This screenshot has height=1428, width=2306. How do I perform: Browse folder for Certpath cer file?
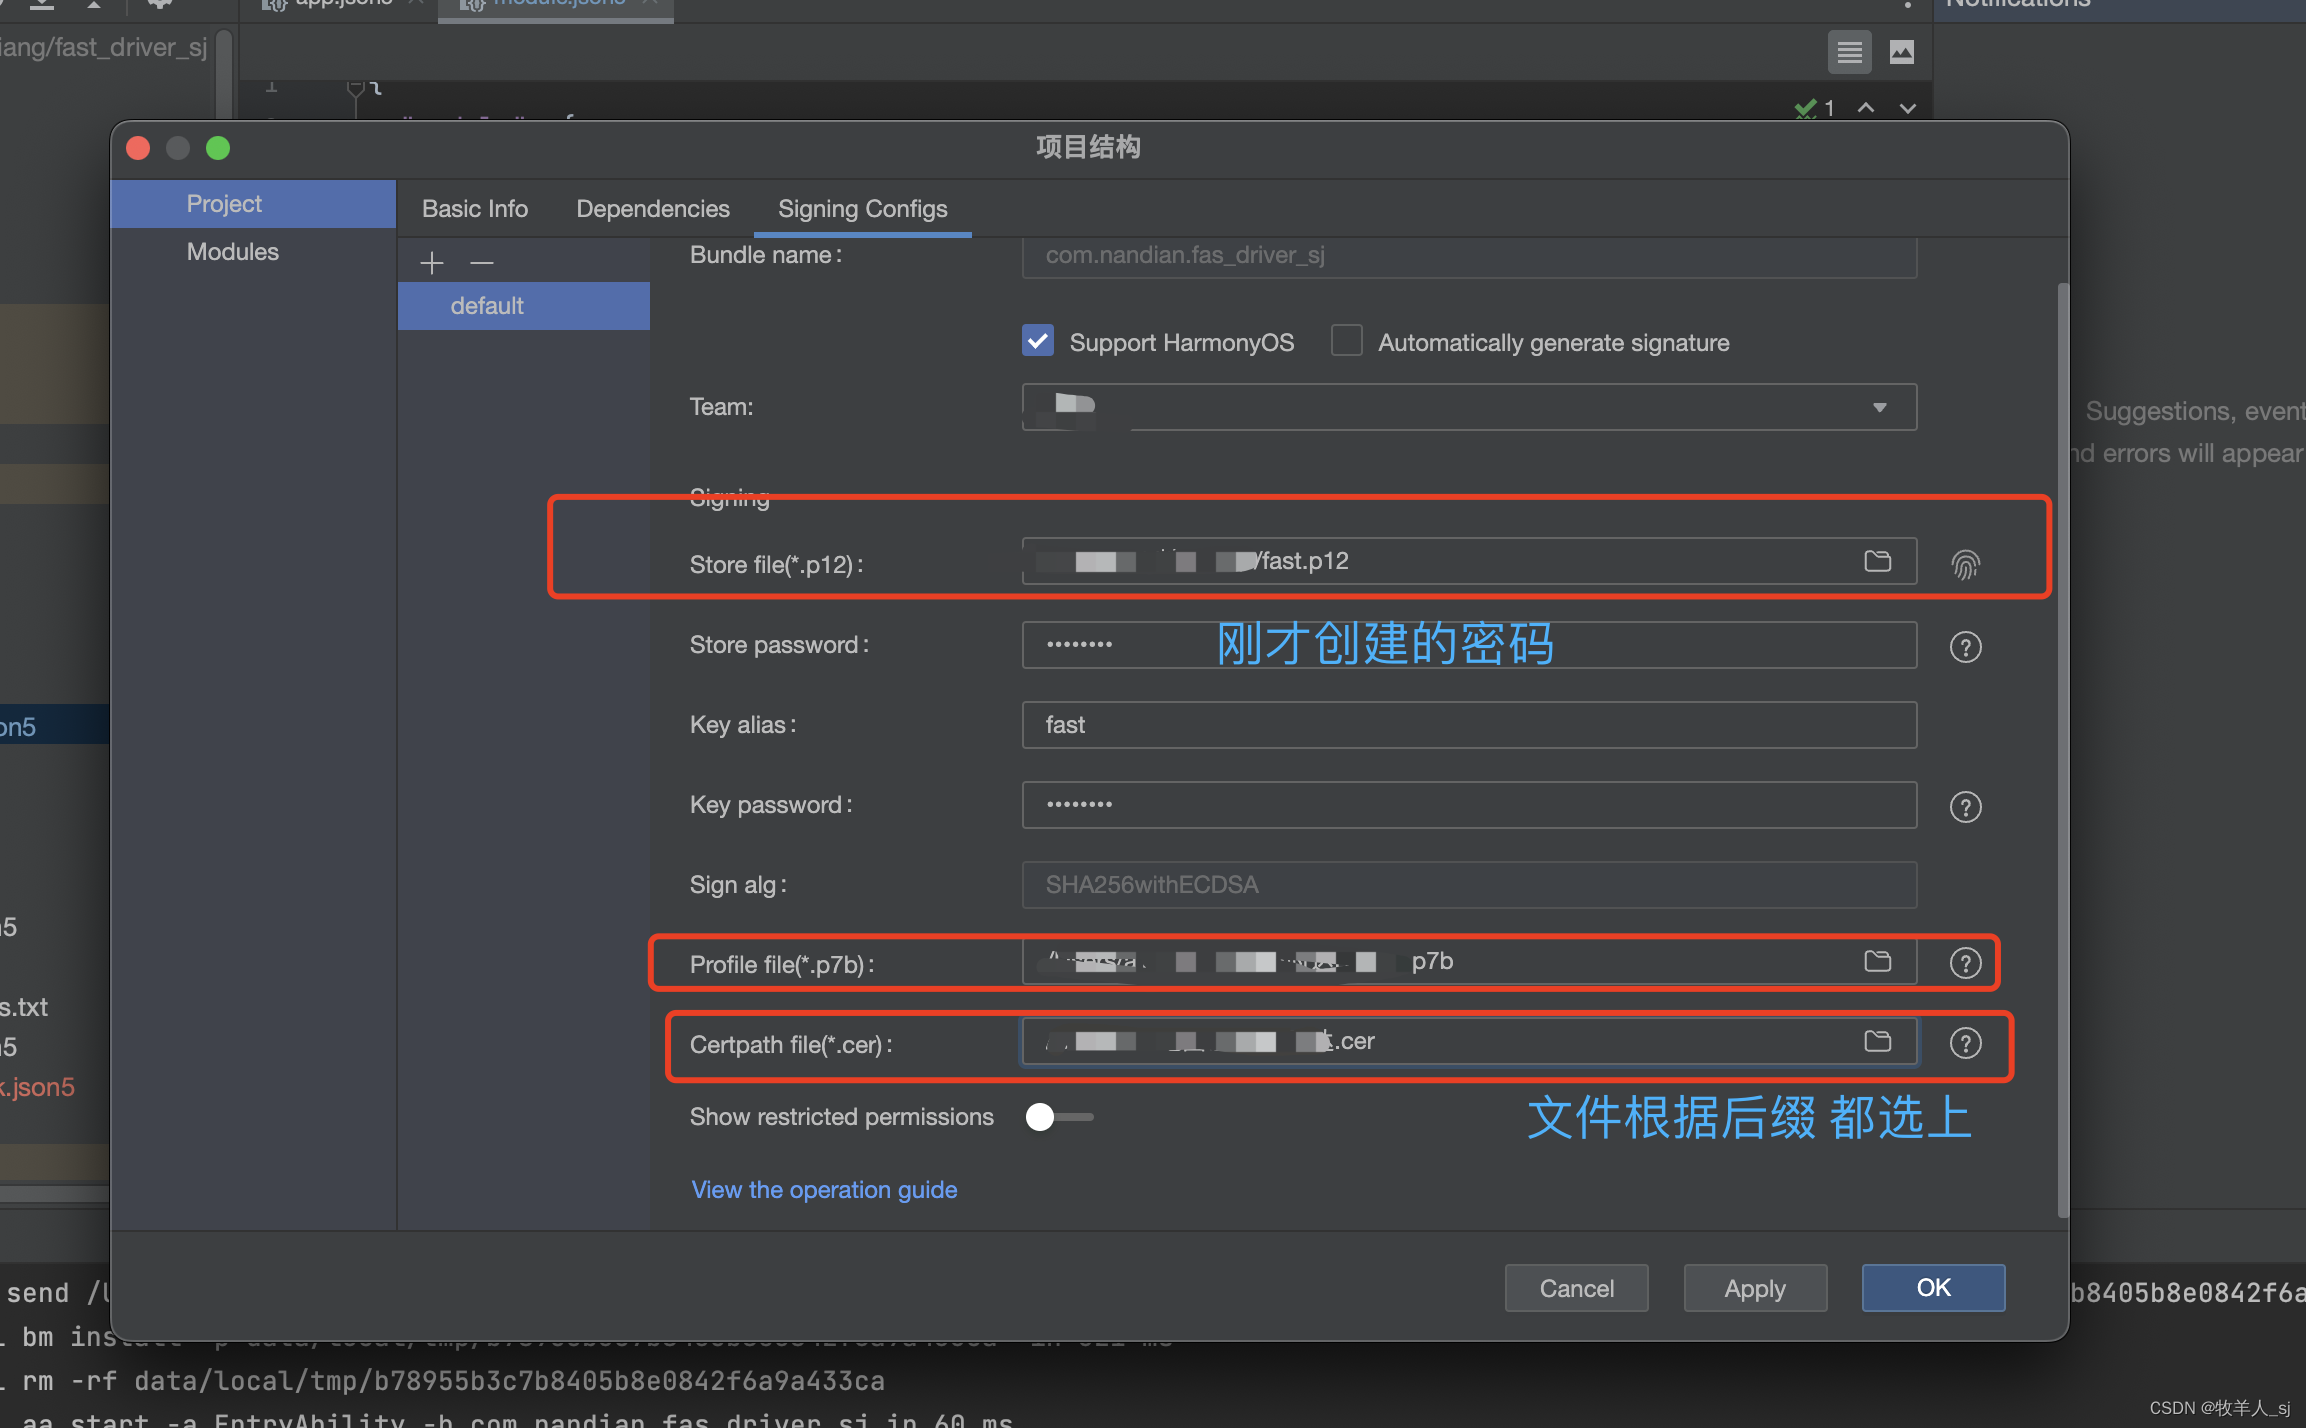[1877, 1041]
